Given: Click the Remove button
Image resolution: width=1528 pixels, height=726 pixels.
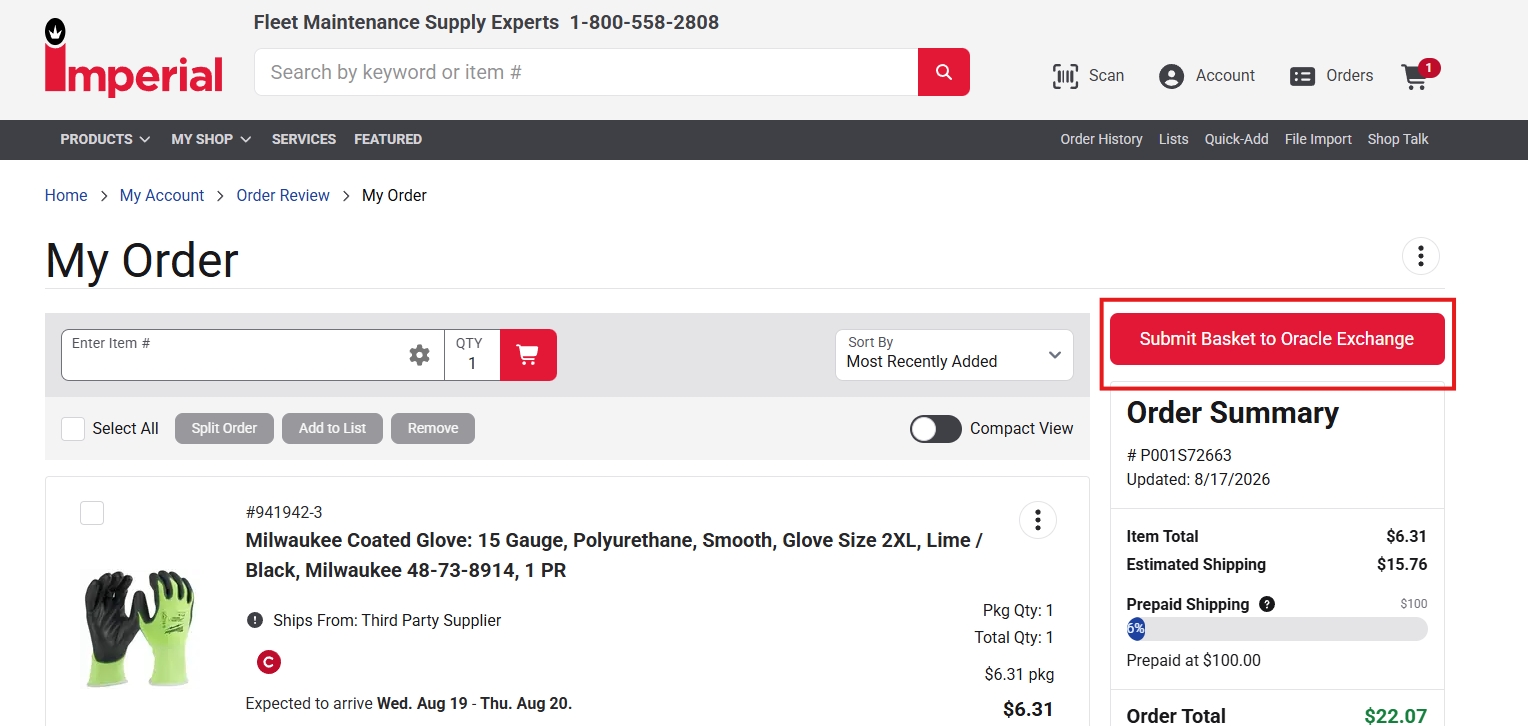Looking at the screenshot, I should (433, 428).
